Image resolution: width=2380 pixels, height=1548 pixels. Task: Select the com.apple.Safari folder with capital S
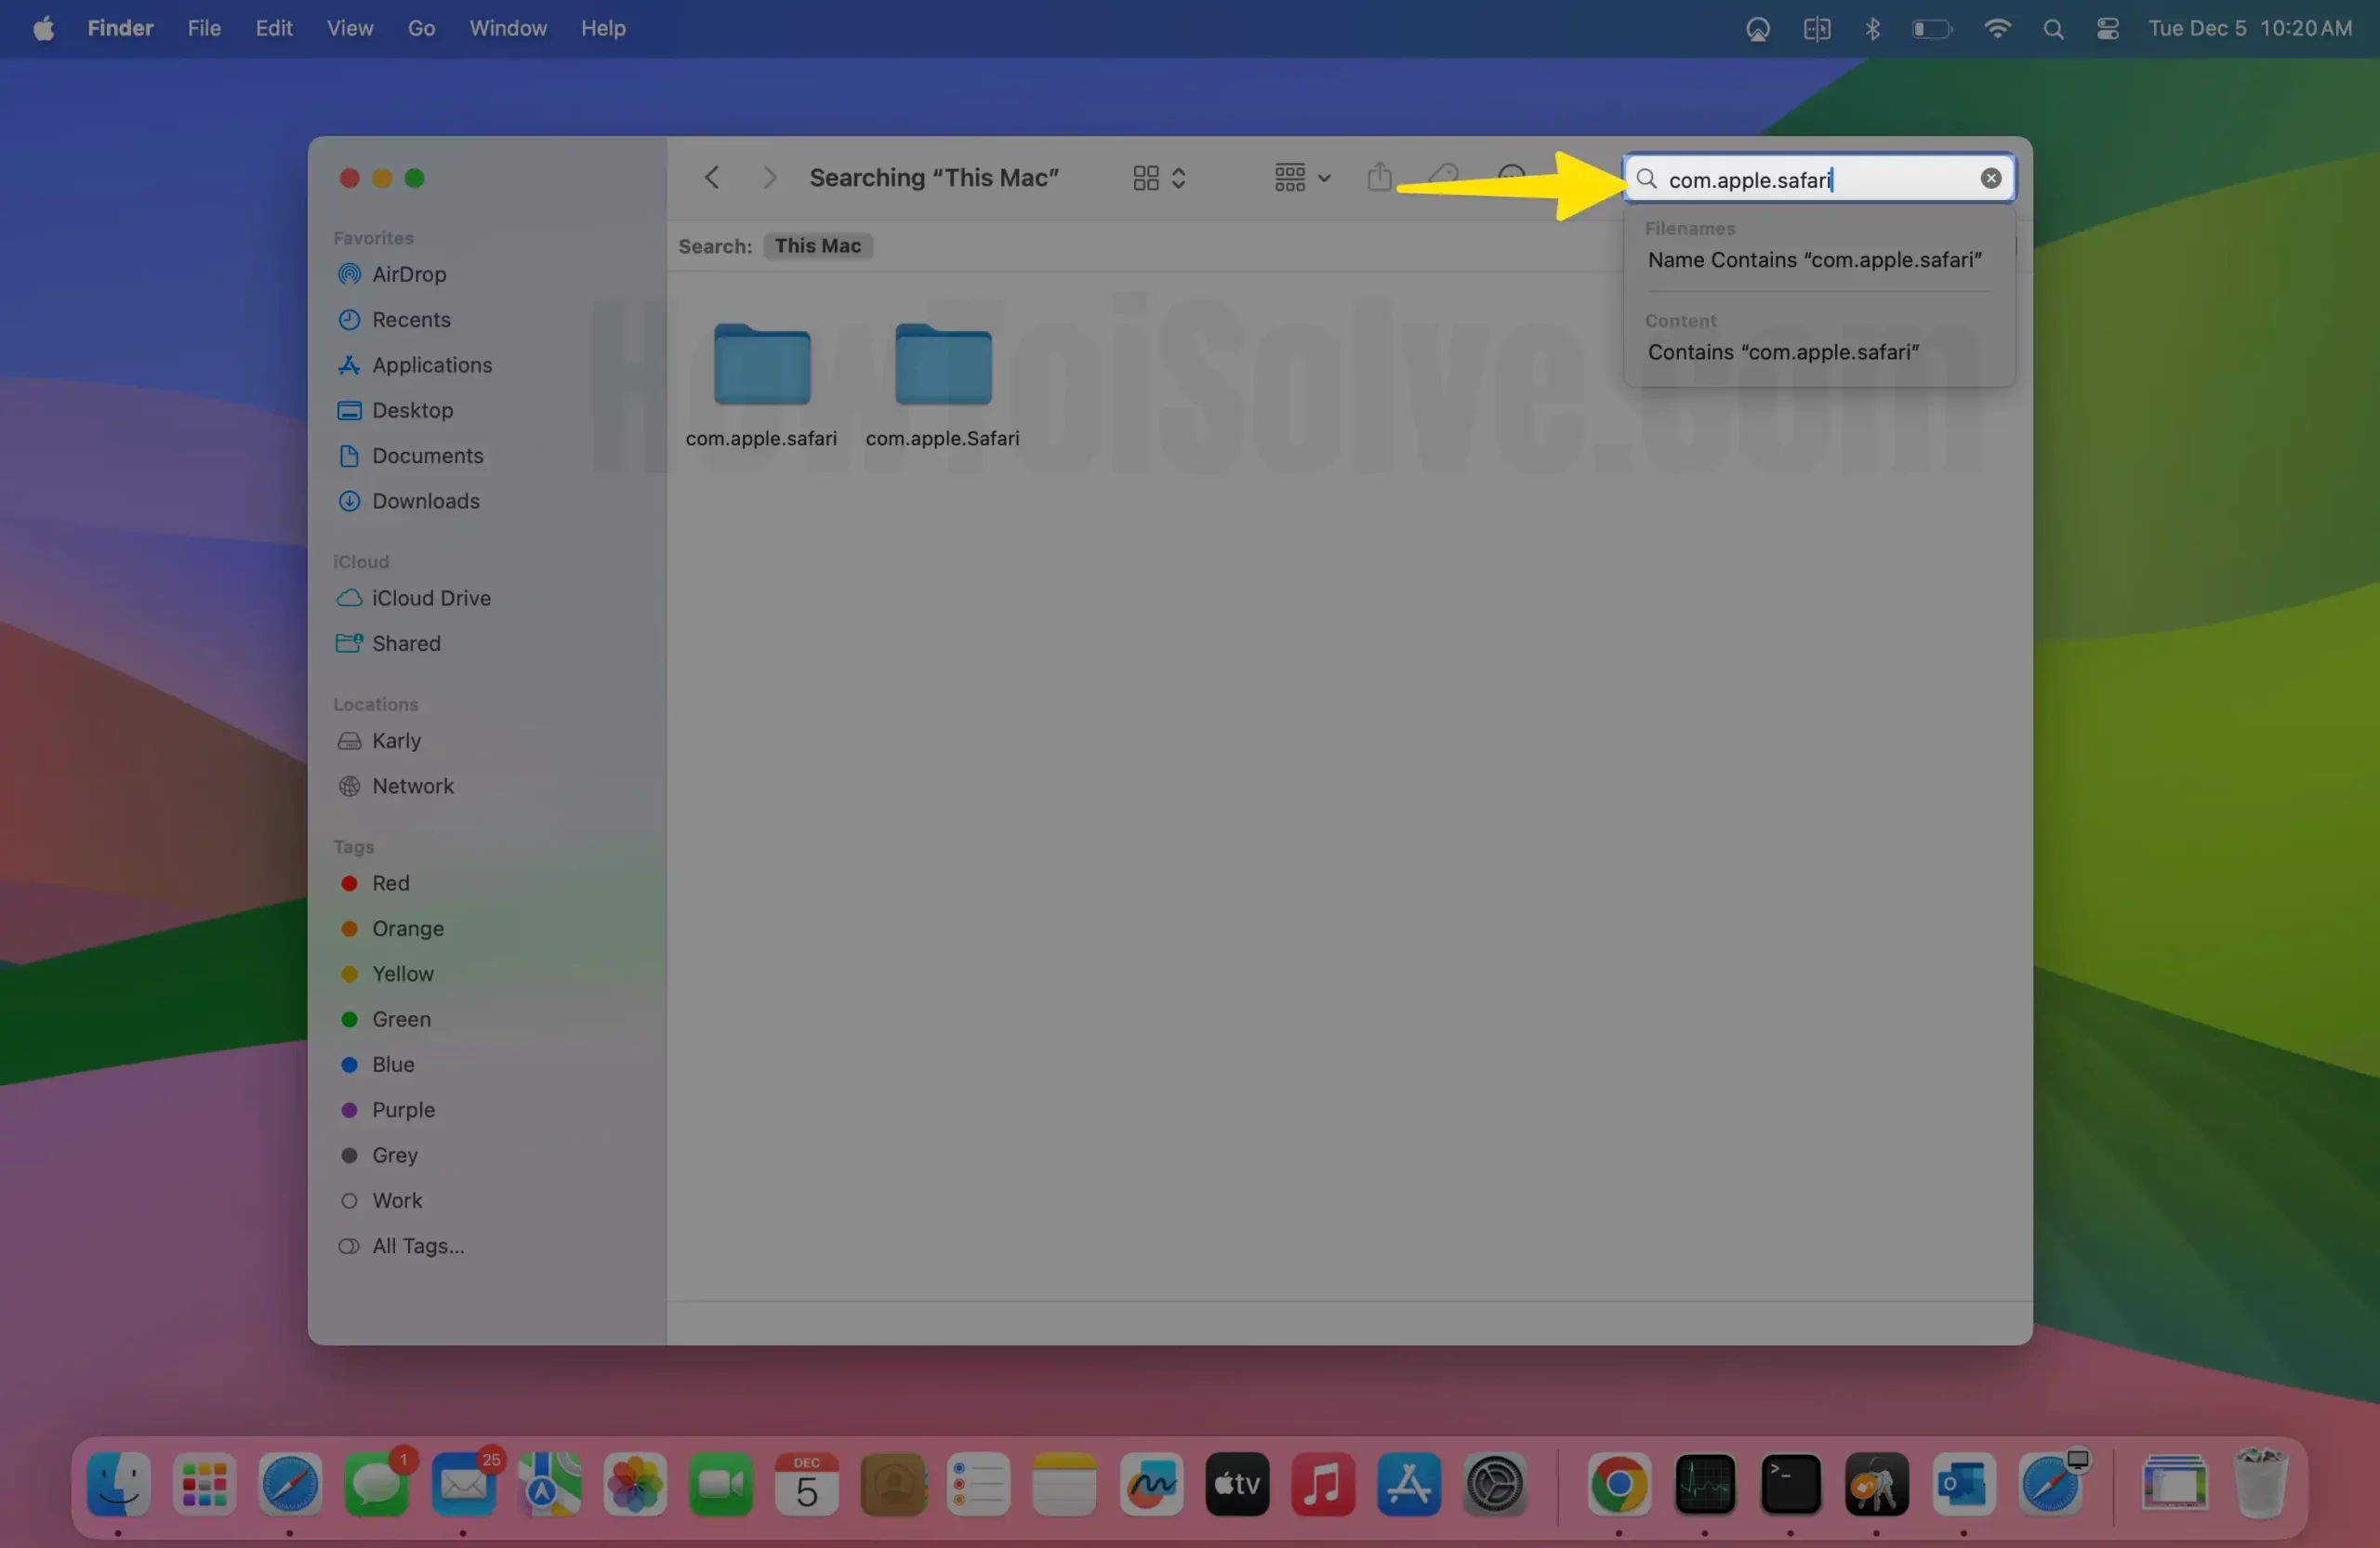(x=942, y=384)
